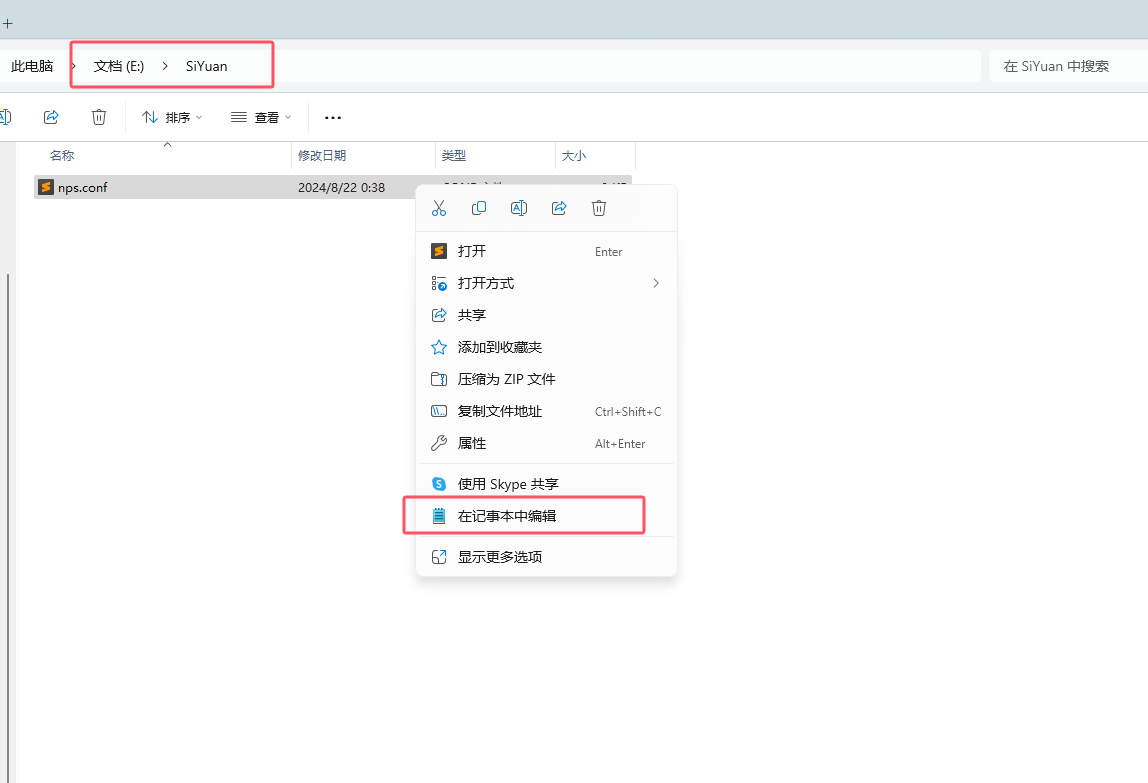
Task: Expand the 排序 sort dropdown
Action: (172, 117)
